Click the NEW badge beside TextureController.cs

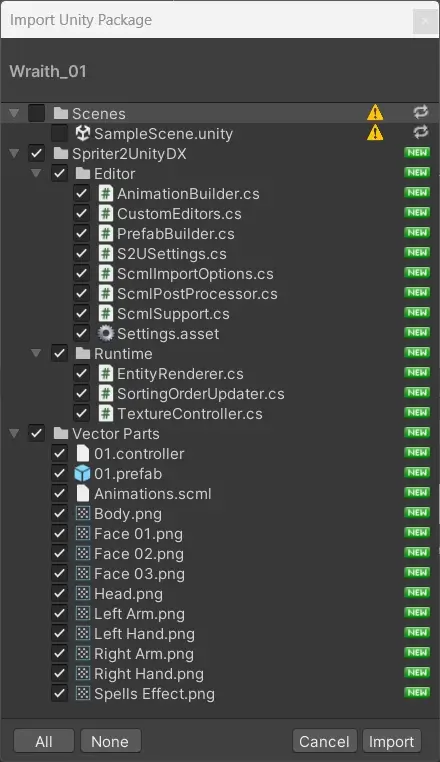417,413
